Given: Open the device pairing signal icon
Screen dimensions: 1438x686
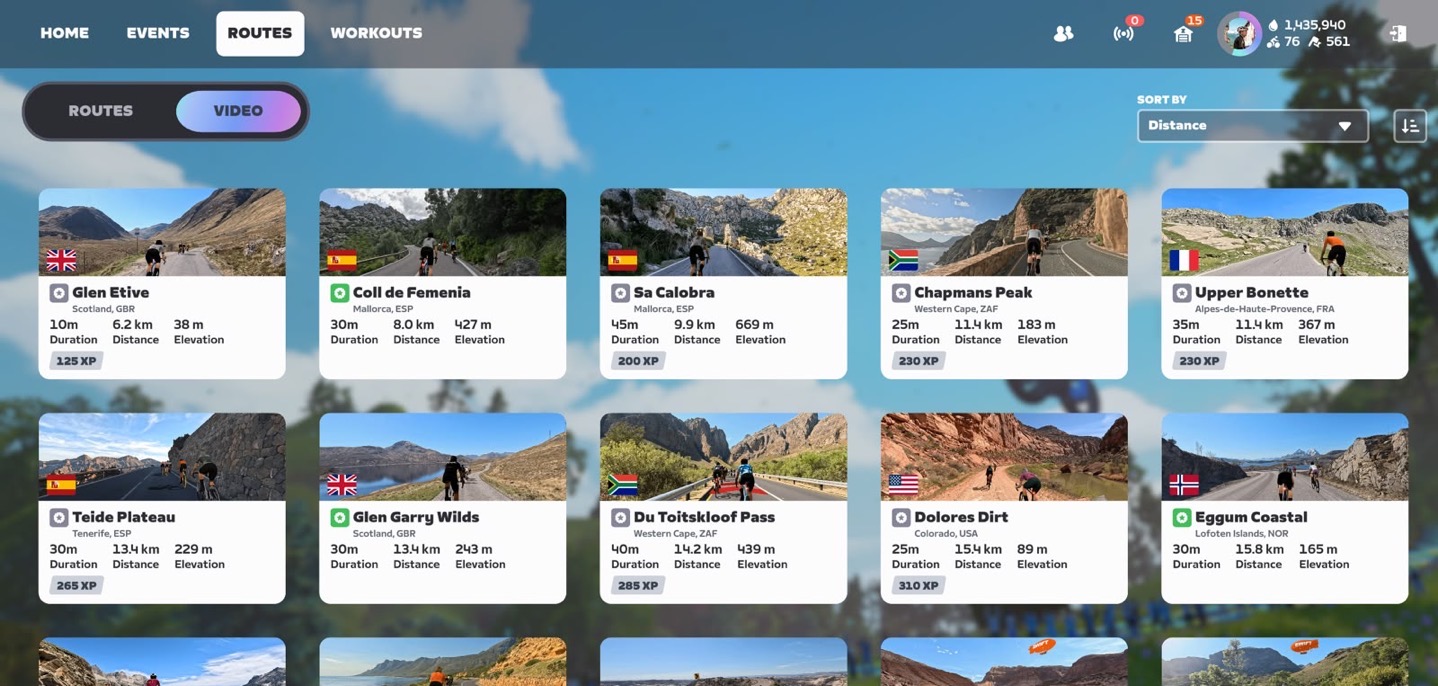Looking at the screenshot, I should [x=1123, y=34].
